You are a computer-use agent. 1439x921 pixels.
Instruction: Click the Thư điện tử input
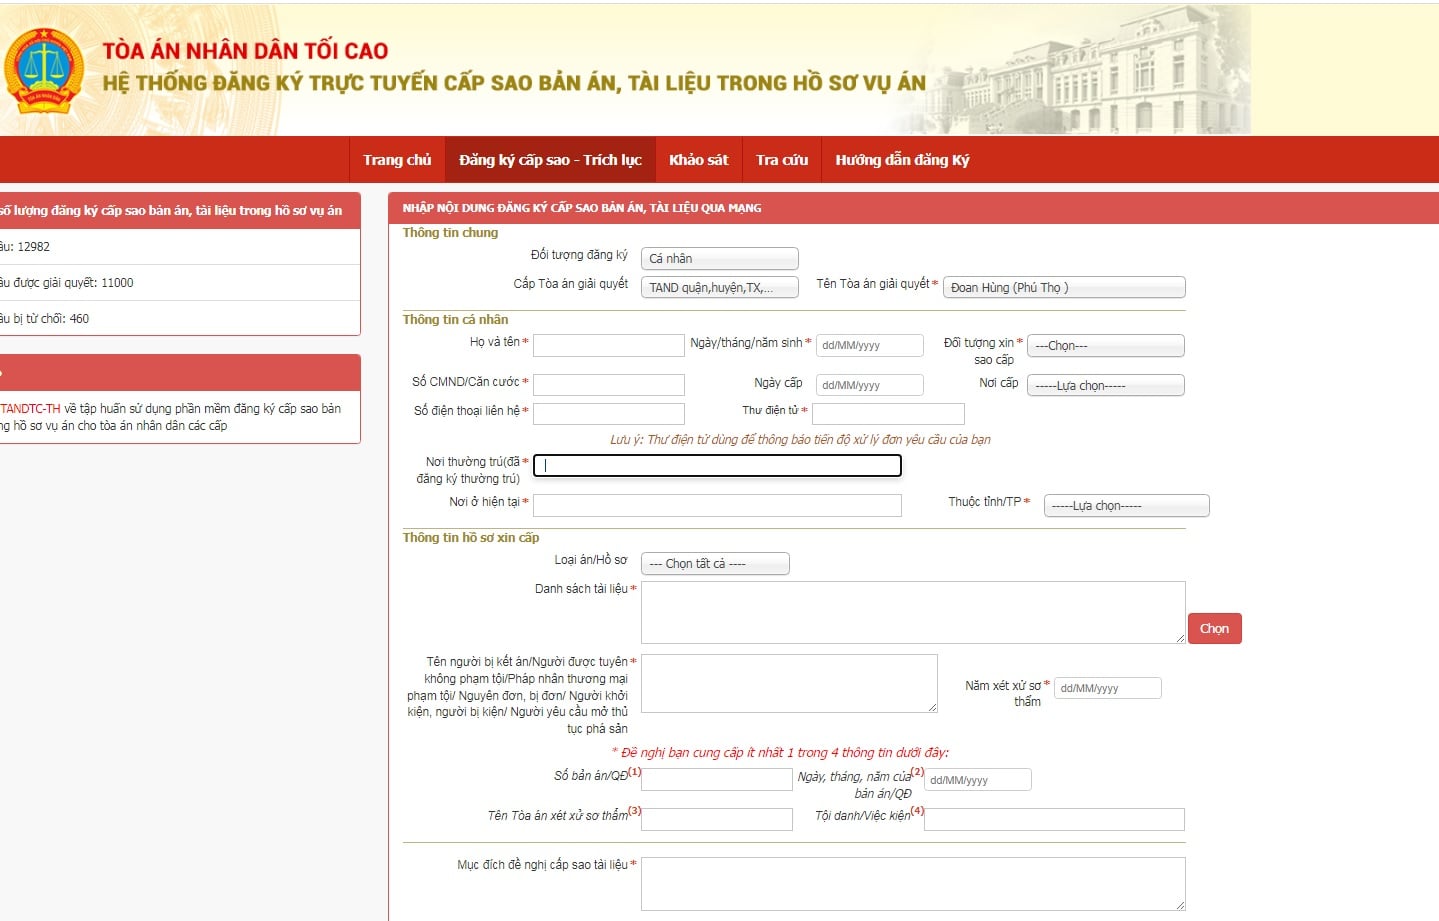[888, 414]
